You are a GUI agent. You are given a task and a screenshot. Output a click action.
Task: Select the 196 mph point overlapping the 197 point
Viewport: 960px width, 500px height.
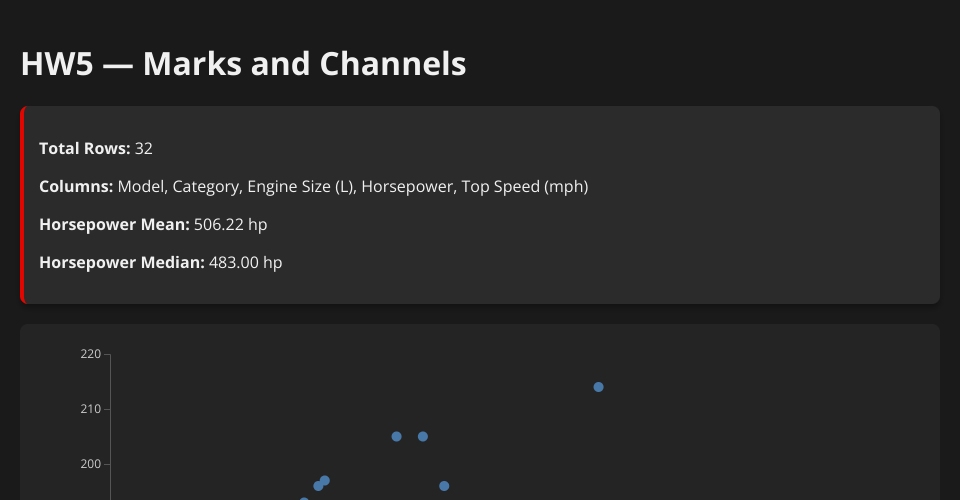coord(318,486)
